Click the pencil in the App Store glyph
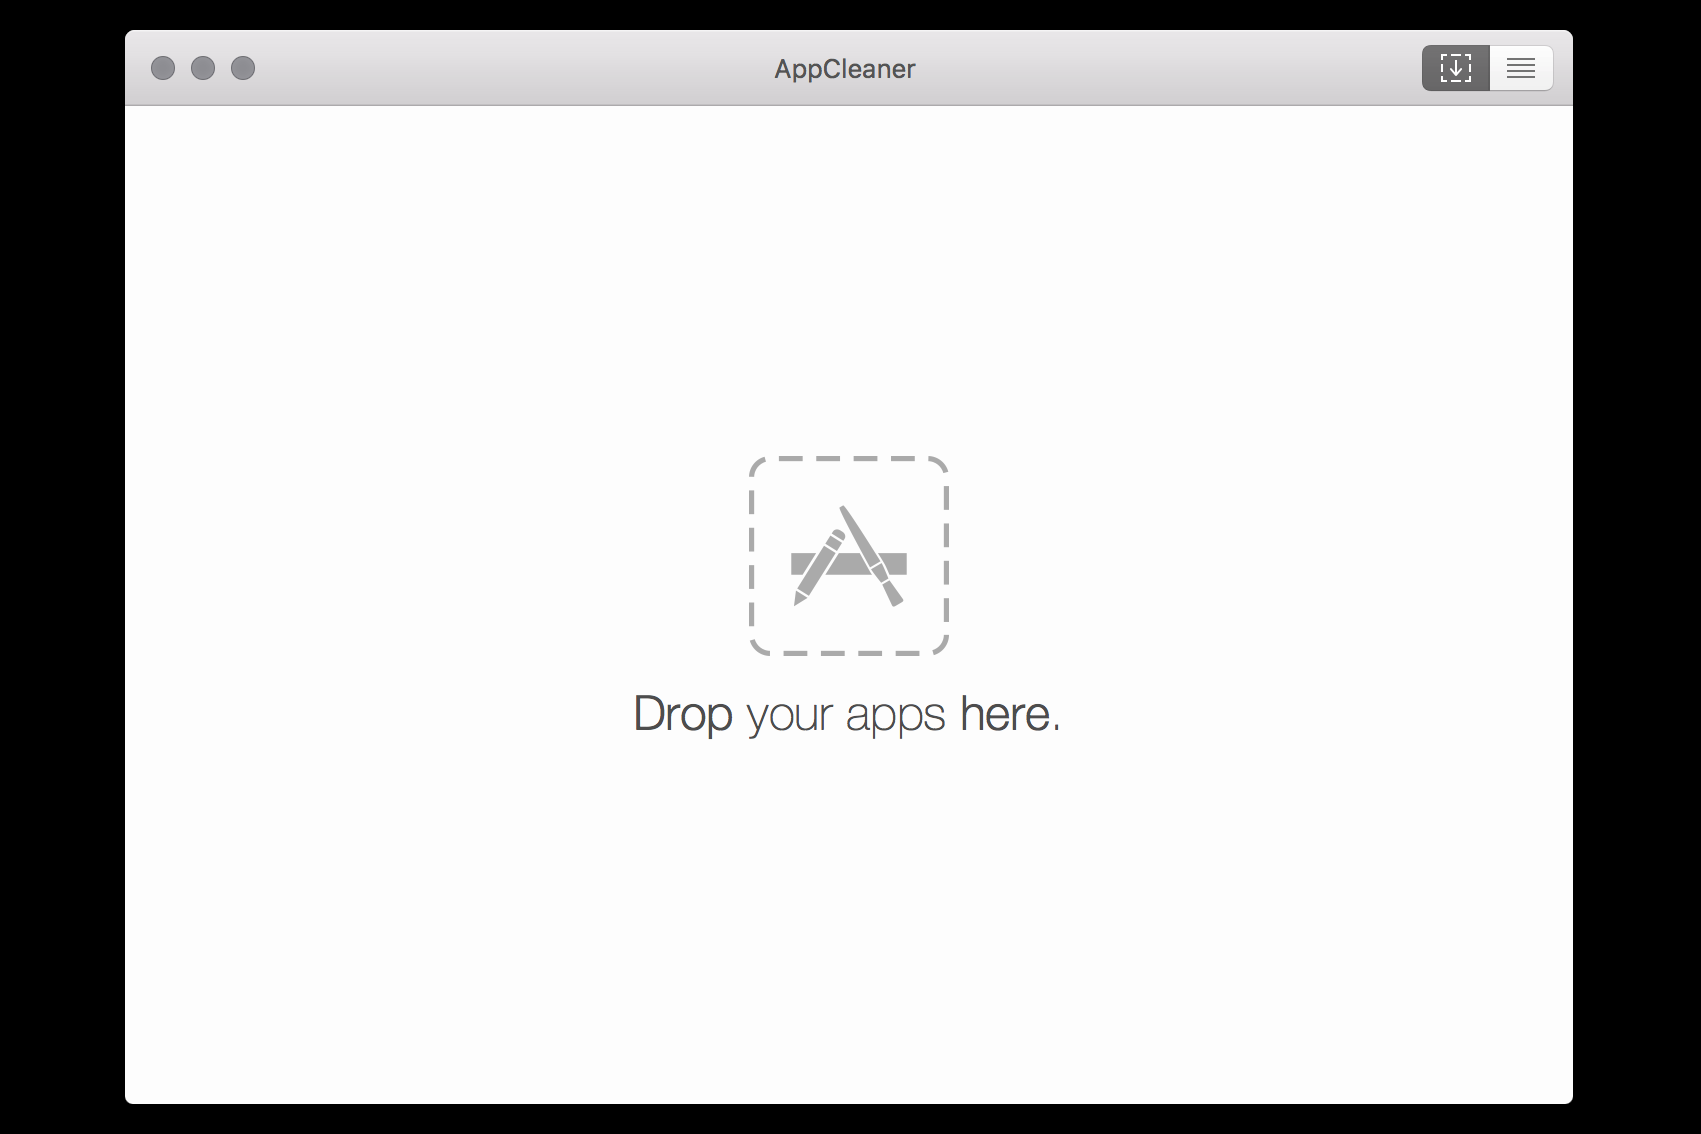Screen dimensions: 1701x1134 [x=818, y=570]
